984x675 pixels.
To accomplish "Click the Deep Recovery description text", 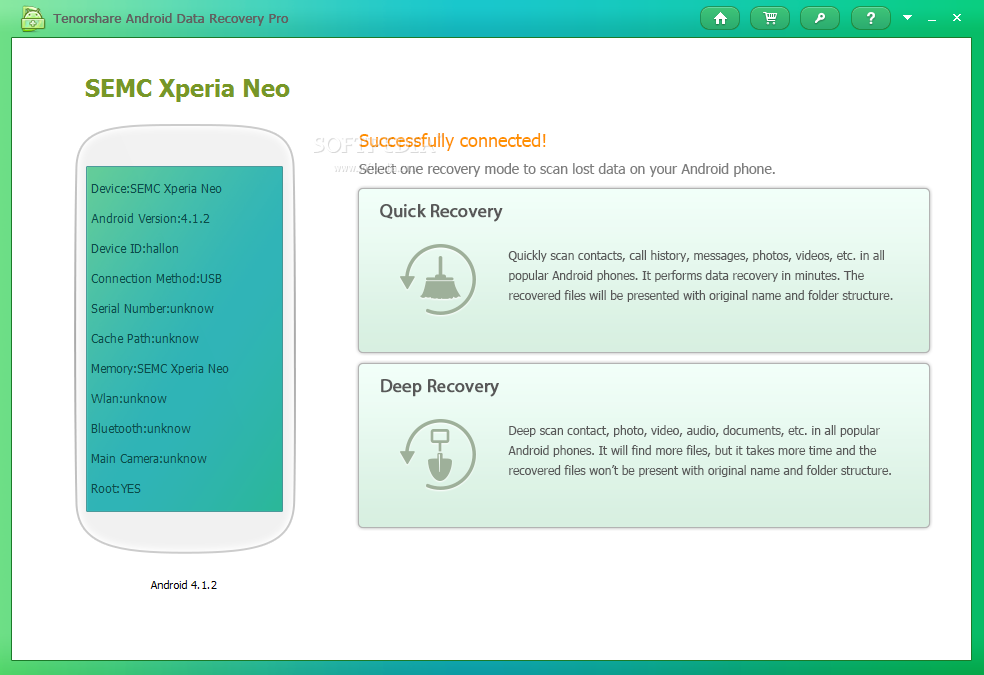I will (700, 450).
